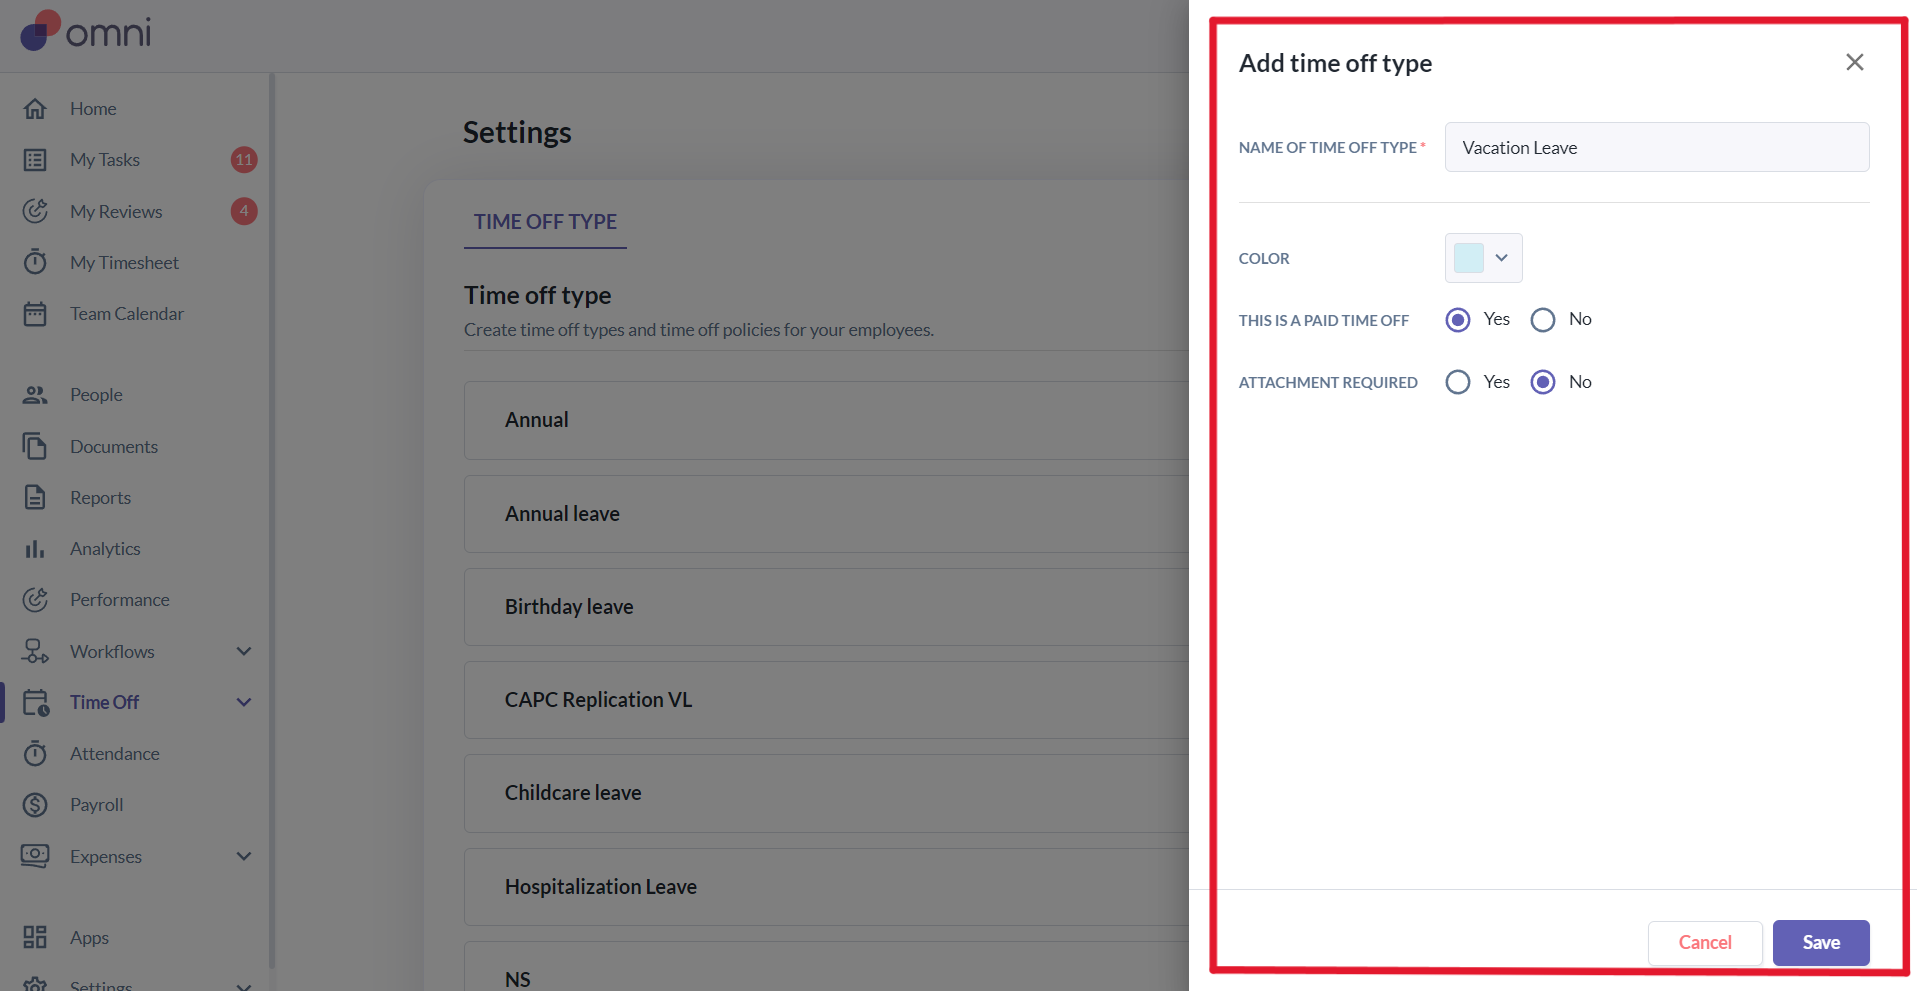1917x991 pixels.
Task: Open the Apps page
Action: 89,938
